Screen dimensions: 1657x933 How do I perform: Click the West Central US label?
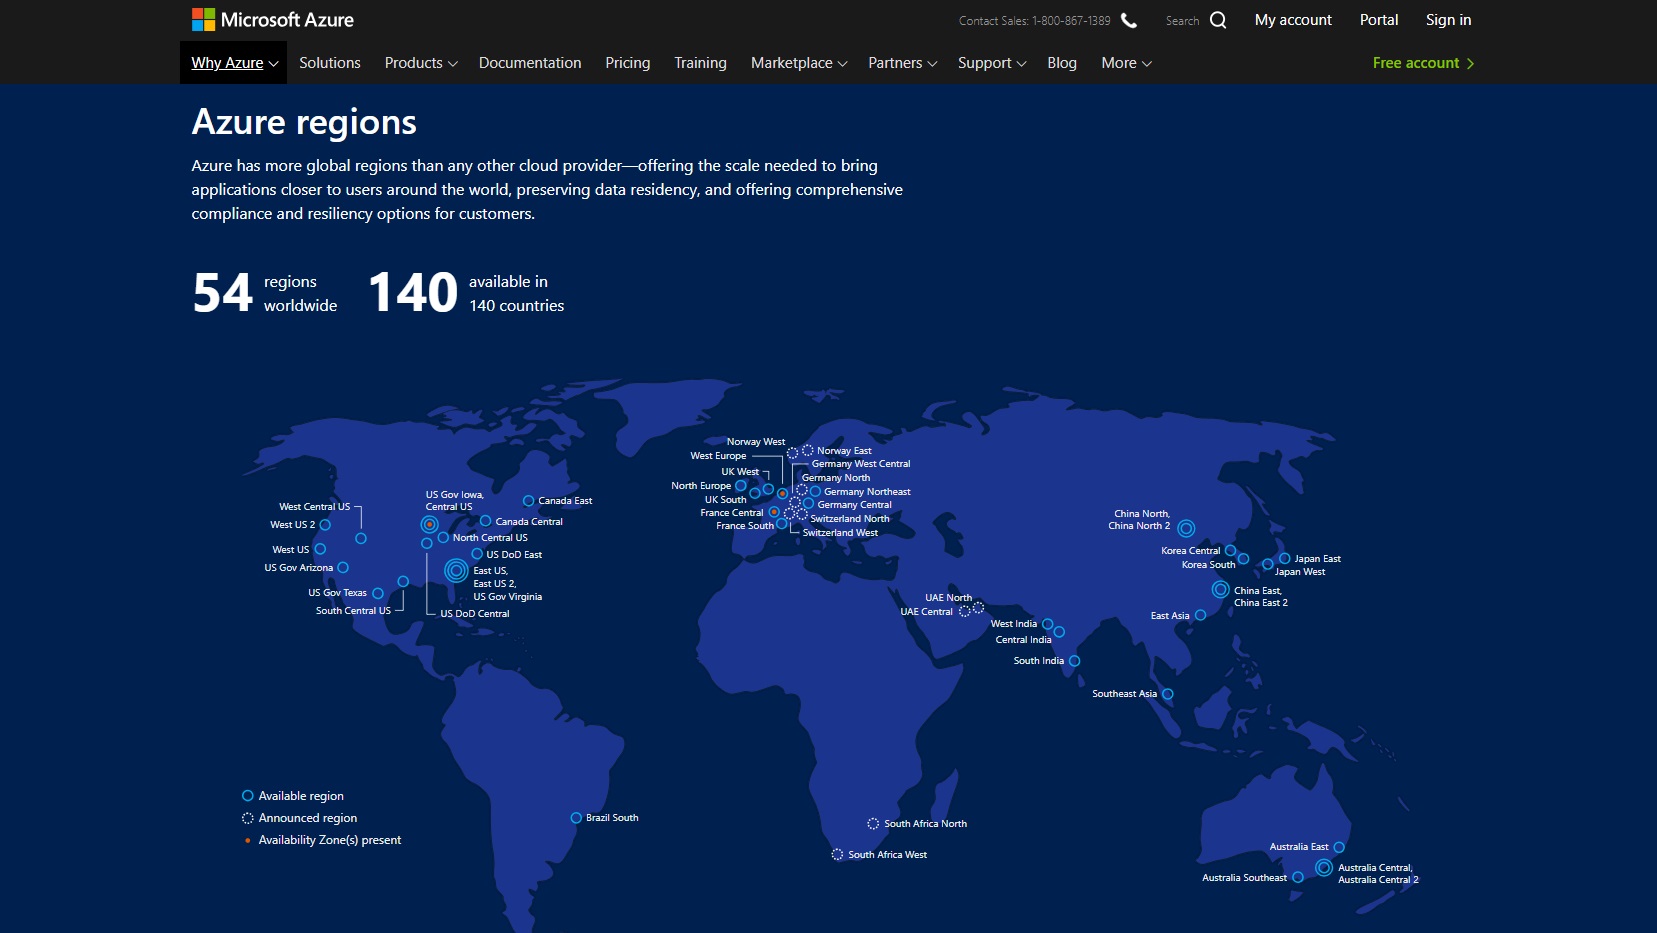point(315,507)
